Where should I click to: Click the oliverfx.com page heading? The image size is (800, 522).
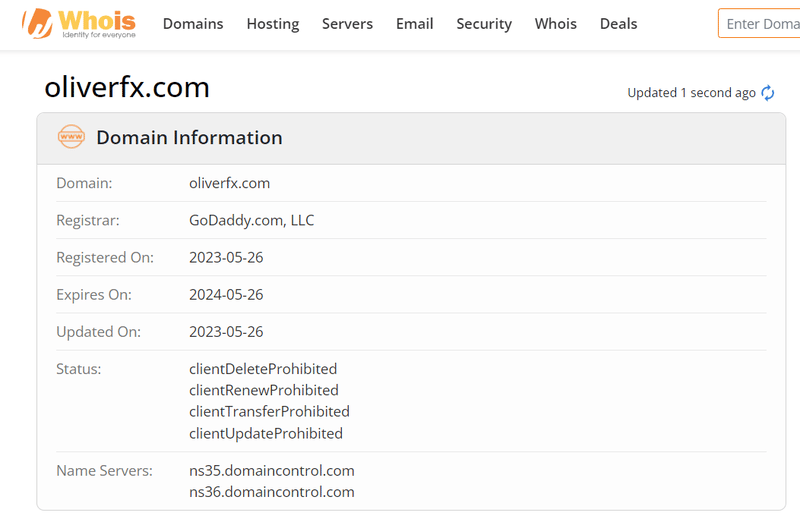coord(127,87)
